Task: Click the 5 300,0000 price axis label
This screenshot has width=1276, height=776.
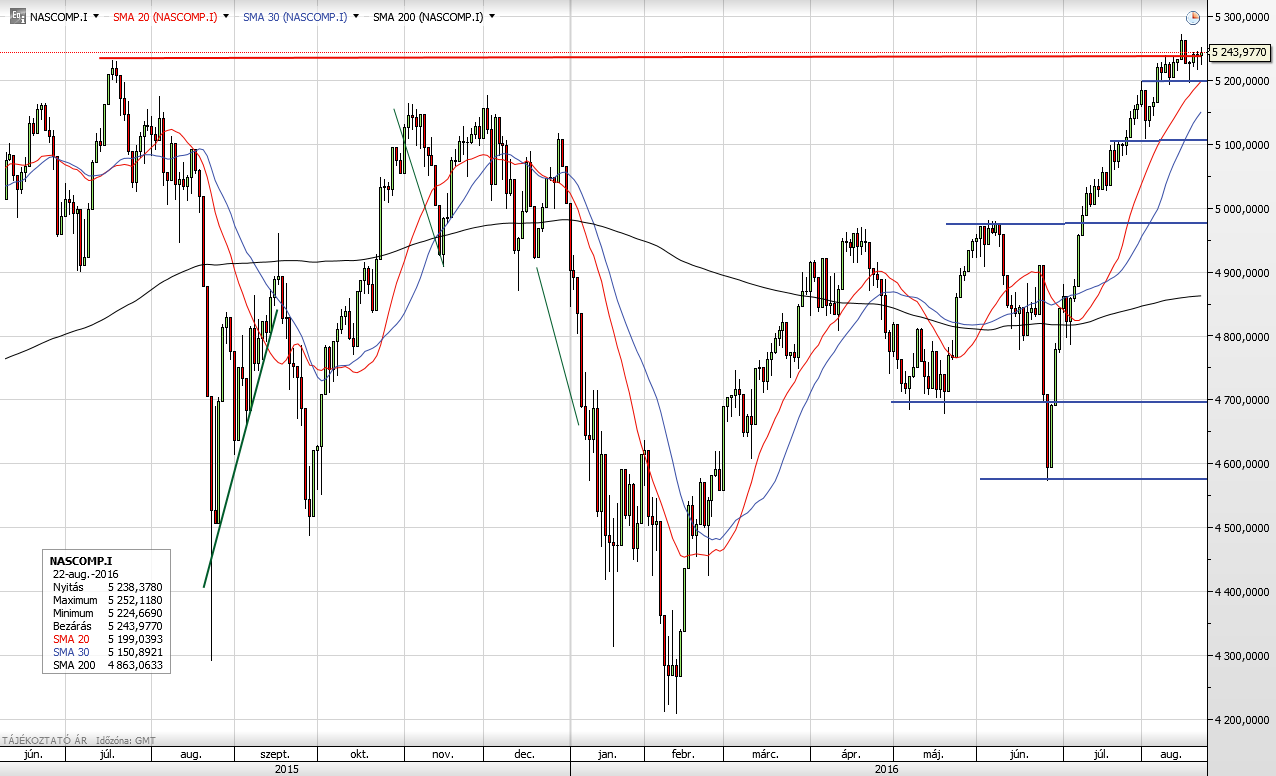Action: pos(1240,17)
